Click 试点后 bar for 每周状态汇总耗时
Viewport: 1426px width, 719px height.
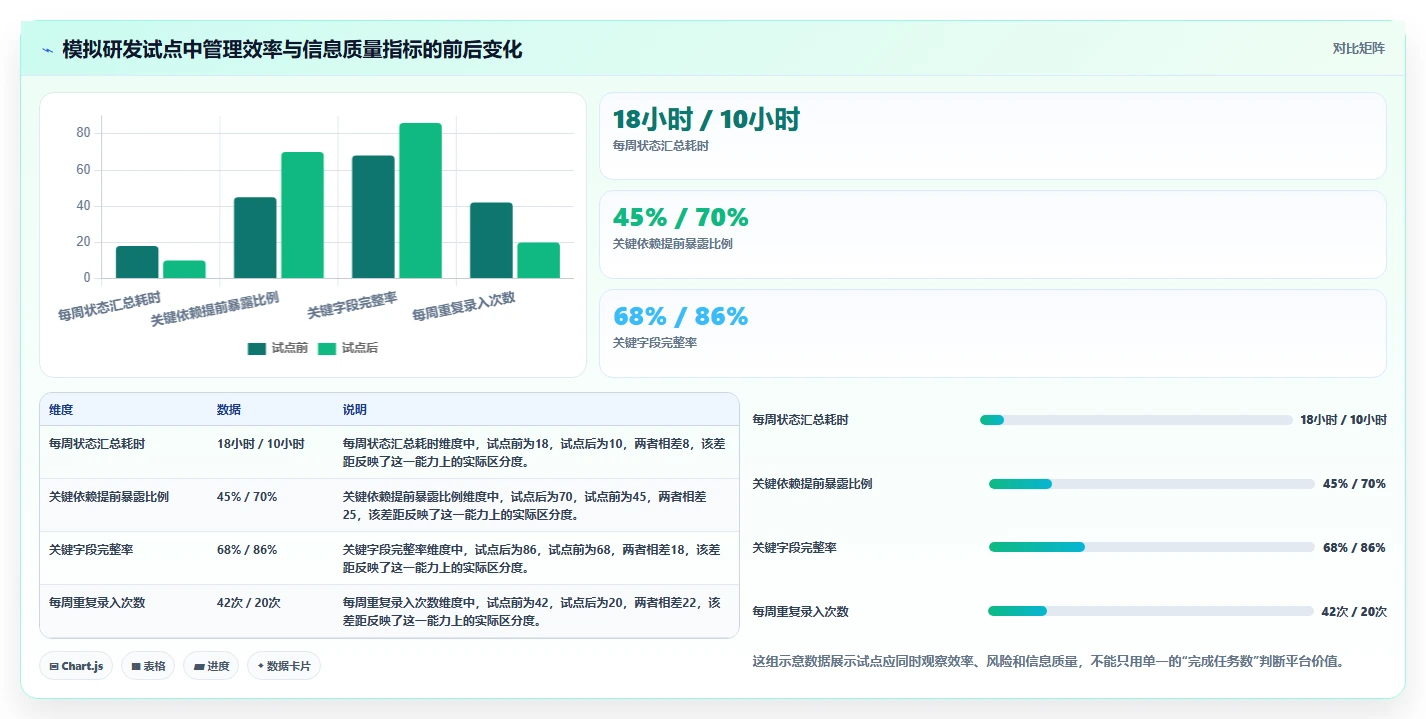184,269
